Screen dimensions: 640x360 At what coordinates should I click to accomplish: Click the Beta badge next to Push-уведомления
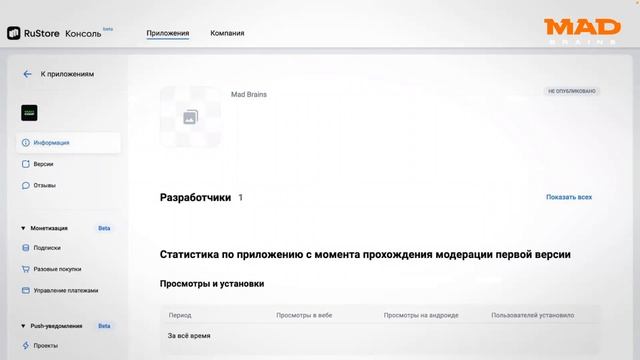(104, 326)
